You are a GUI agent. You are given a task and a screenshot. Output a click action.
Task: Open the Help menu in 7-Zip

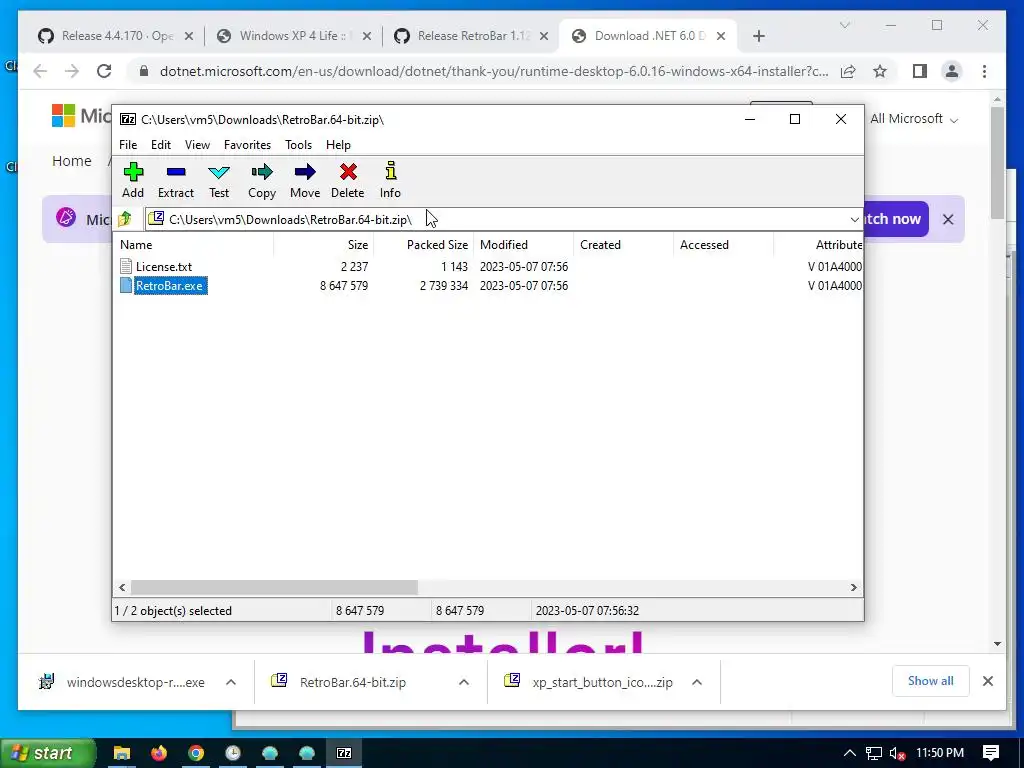pos(338,145)
